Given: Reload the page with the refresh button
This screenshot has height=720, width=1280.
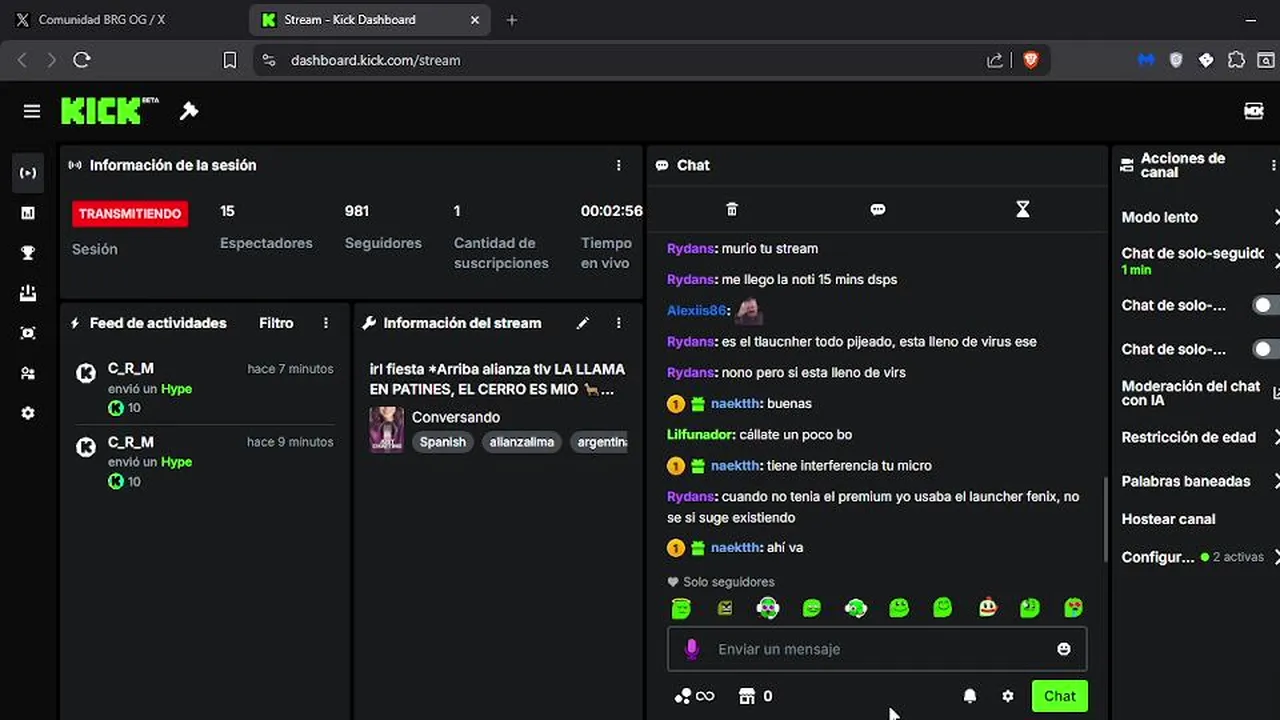Looking at the screenshot, I should [x=82, y=60].
